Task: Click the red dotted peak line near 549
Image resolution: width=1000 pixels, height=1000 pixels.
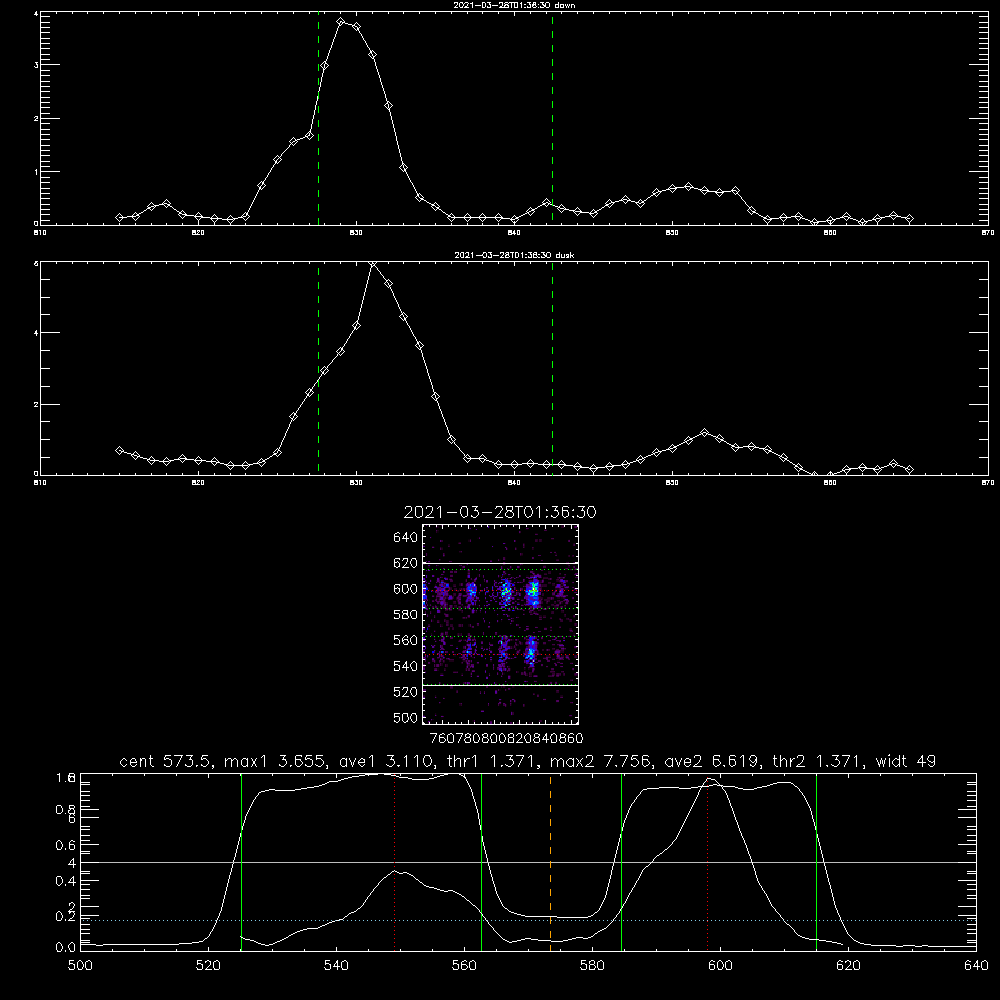Action: (x=395, y=862)
